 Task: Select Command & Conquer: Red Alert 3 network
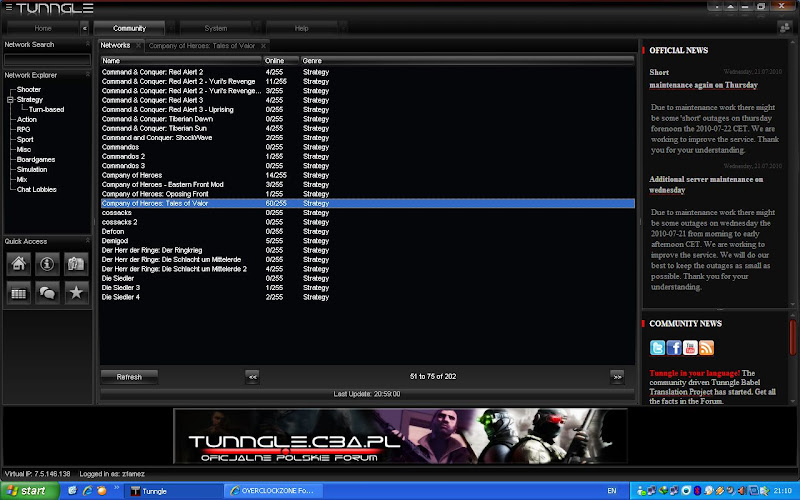click(367, 100)
